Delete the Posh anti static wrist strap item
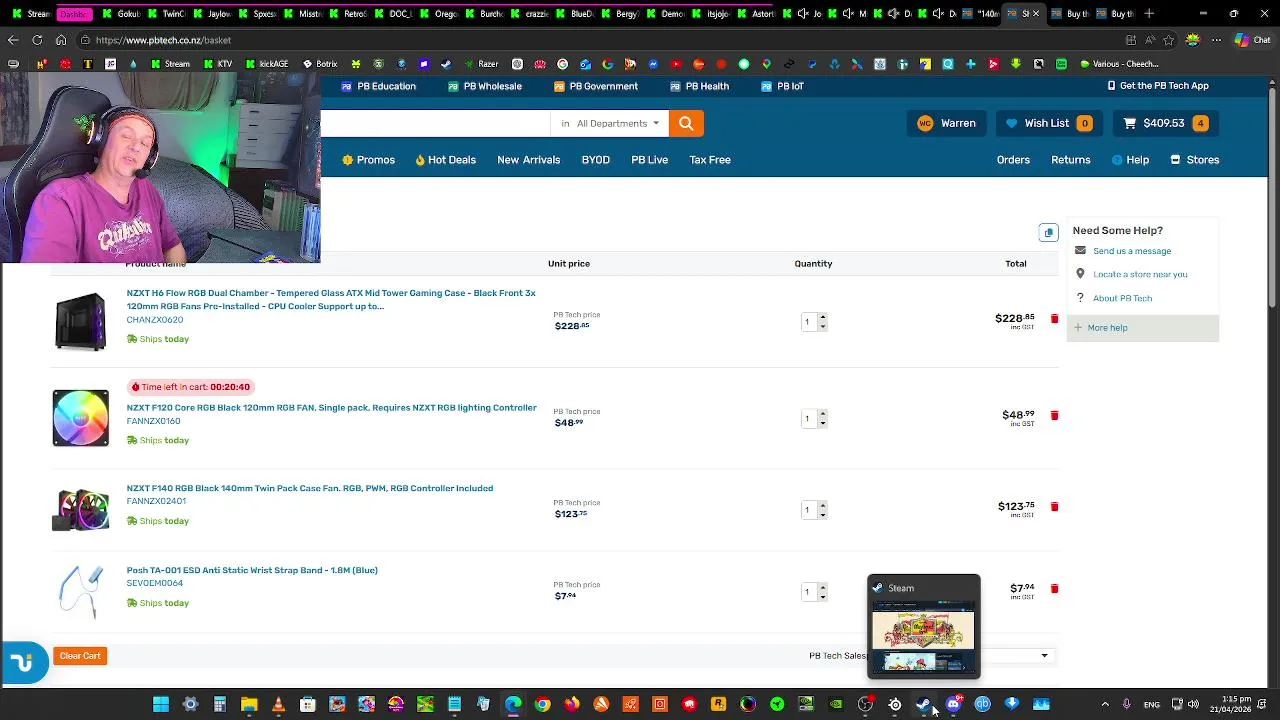The height and width of the screenshot is (720, 1280). [x=1054, y=588]
